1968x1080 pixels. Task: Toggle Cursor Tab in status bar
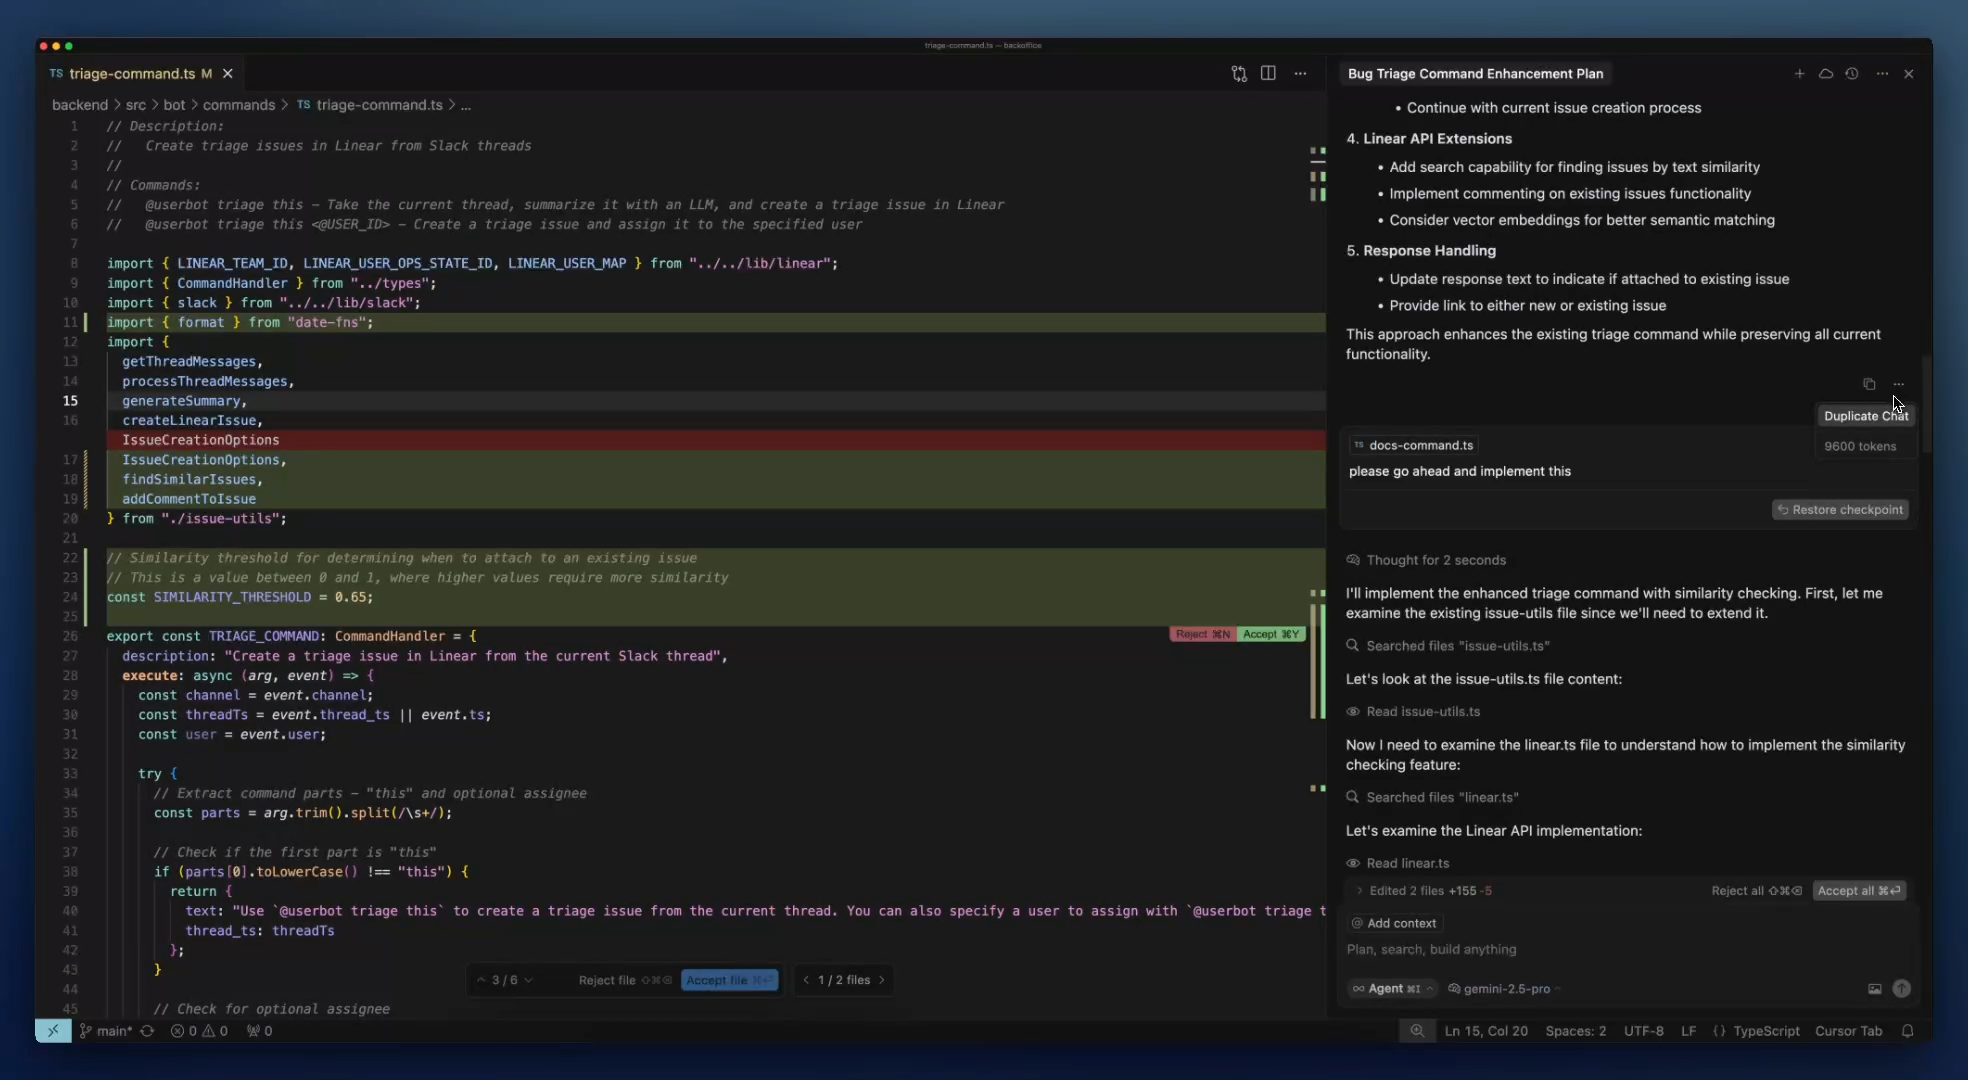pos(1848,1031)
